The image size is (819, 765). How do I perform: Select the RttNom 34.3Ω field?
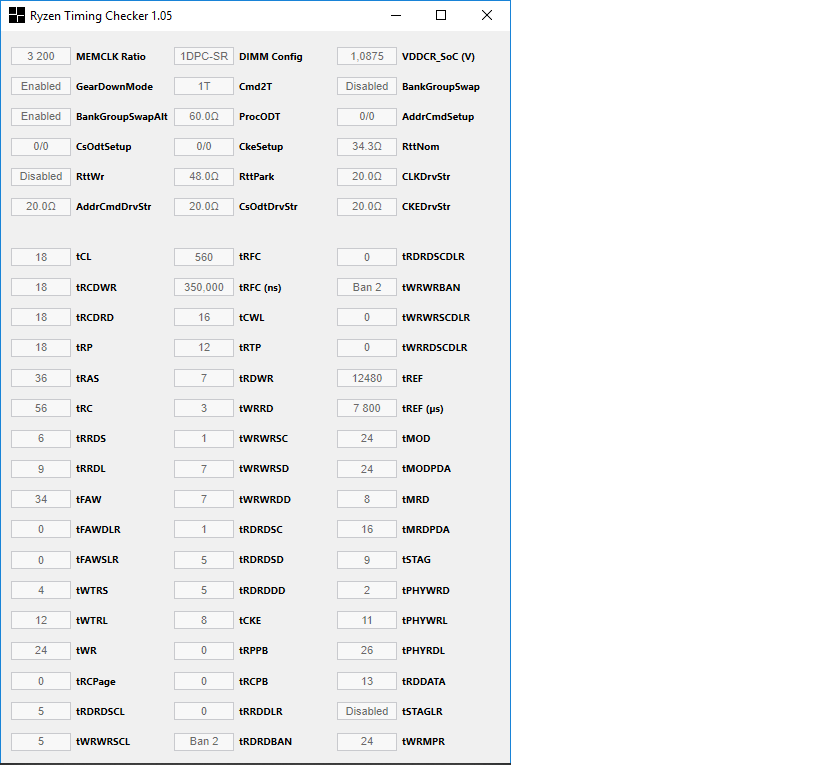pyautogui.click(x=367, y=147)
